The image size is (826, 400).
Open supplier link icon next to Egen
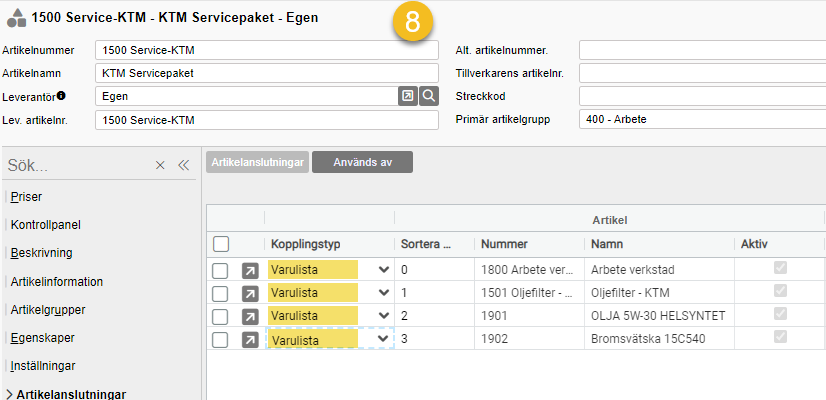click(408, 96)
